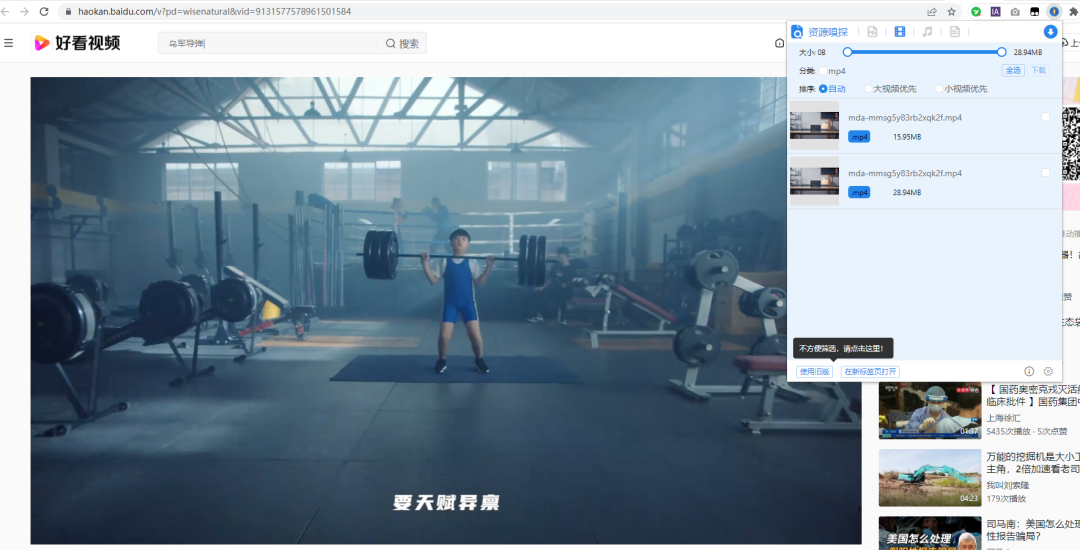Select the document filter icon in sniffer
This screenshot has width=1080, height=550.
954,32
